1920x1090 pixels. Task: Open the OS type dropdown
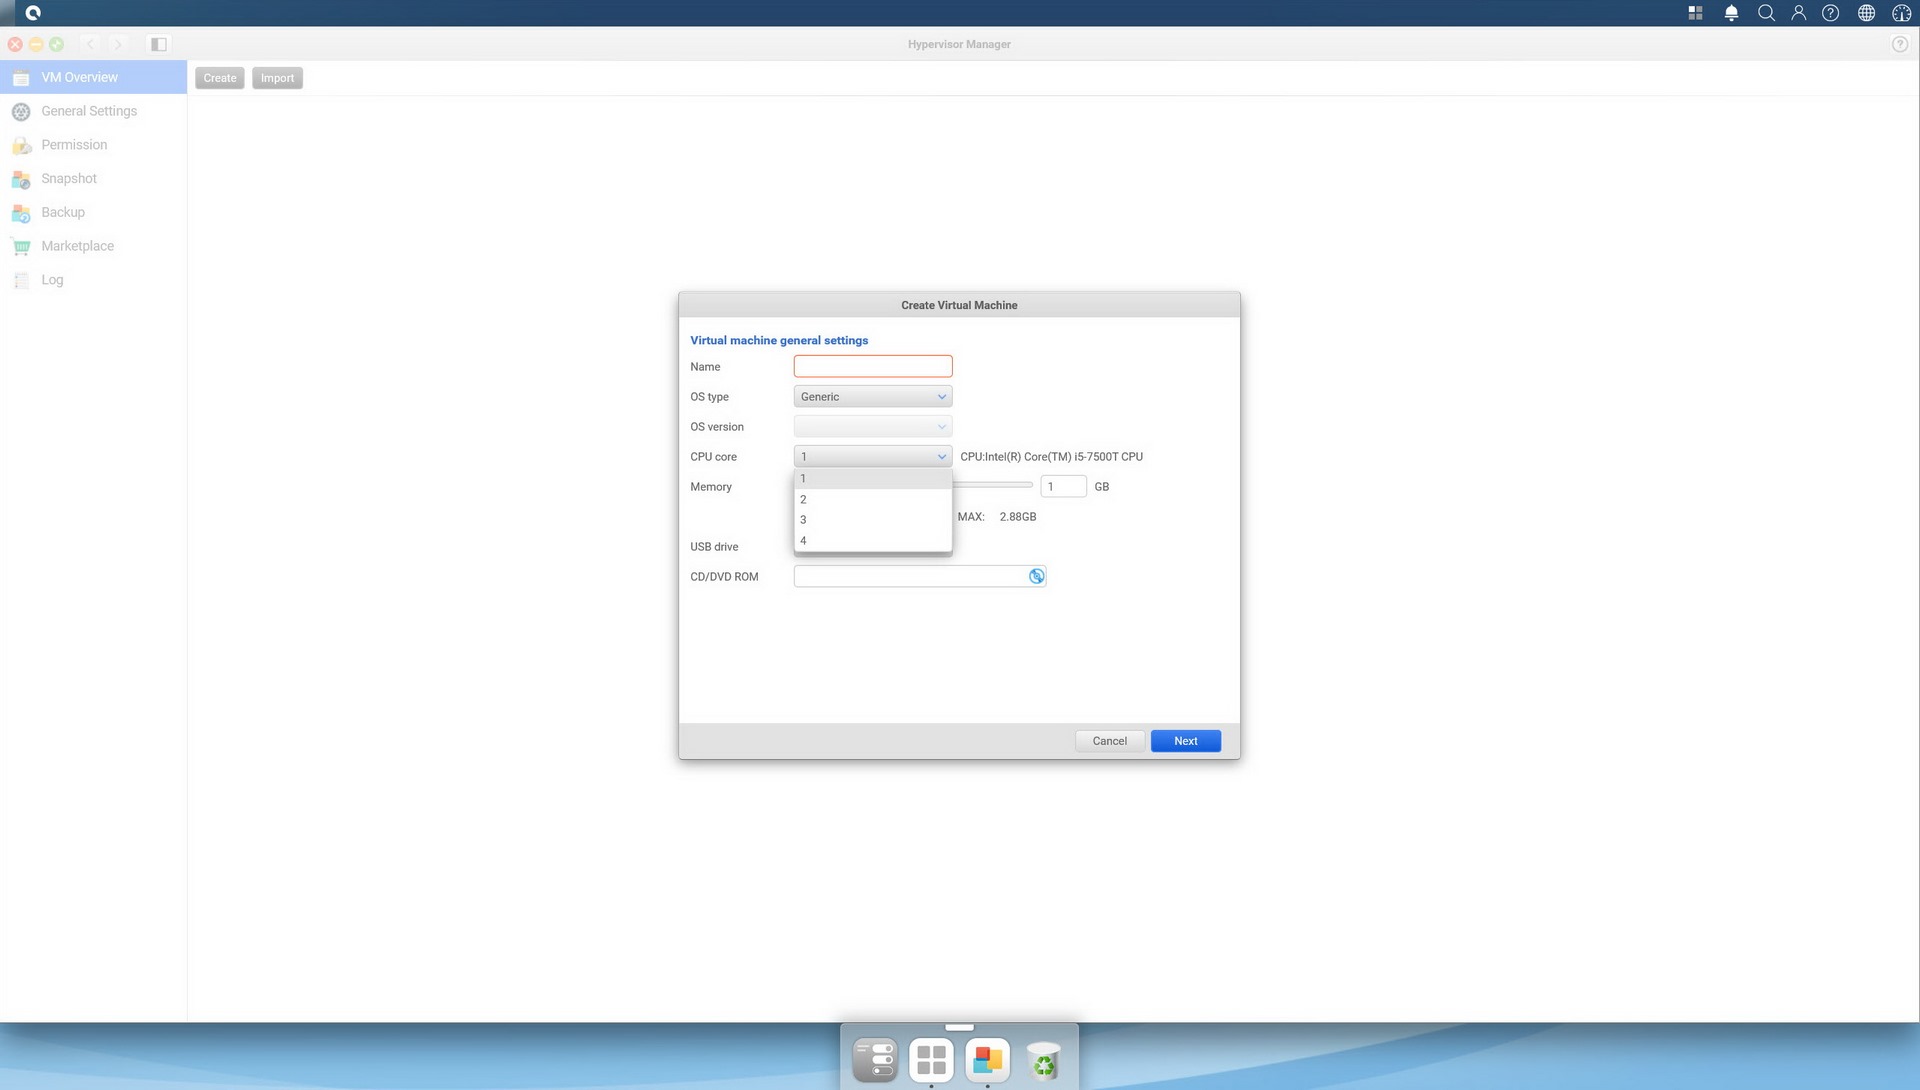[x=872, y=397]
